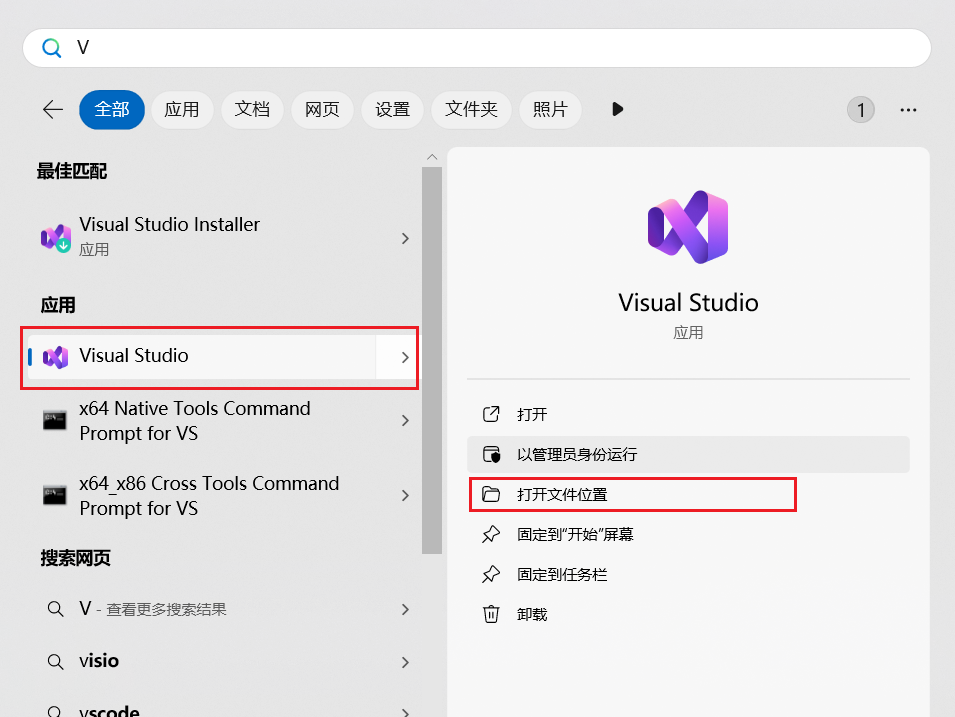
Task: Click the round badge showing 1
Action: click(x=861, y=110)
